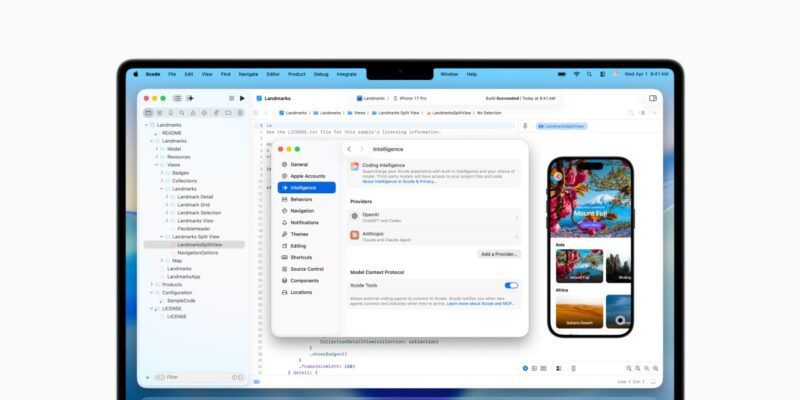
Task: Hide the navigator sidebar panel
Action: click(177, 98)
